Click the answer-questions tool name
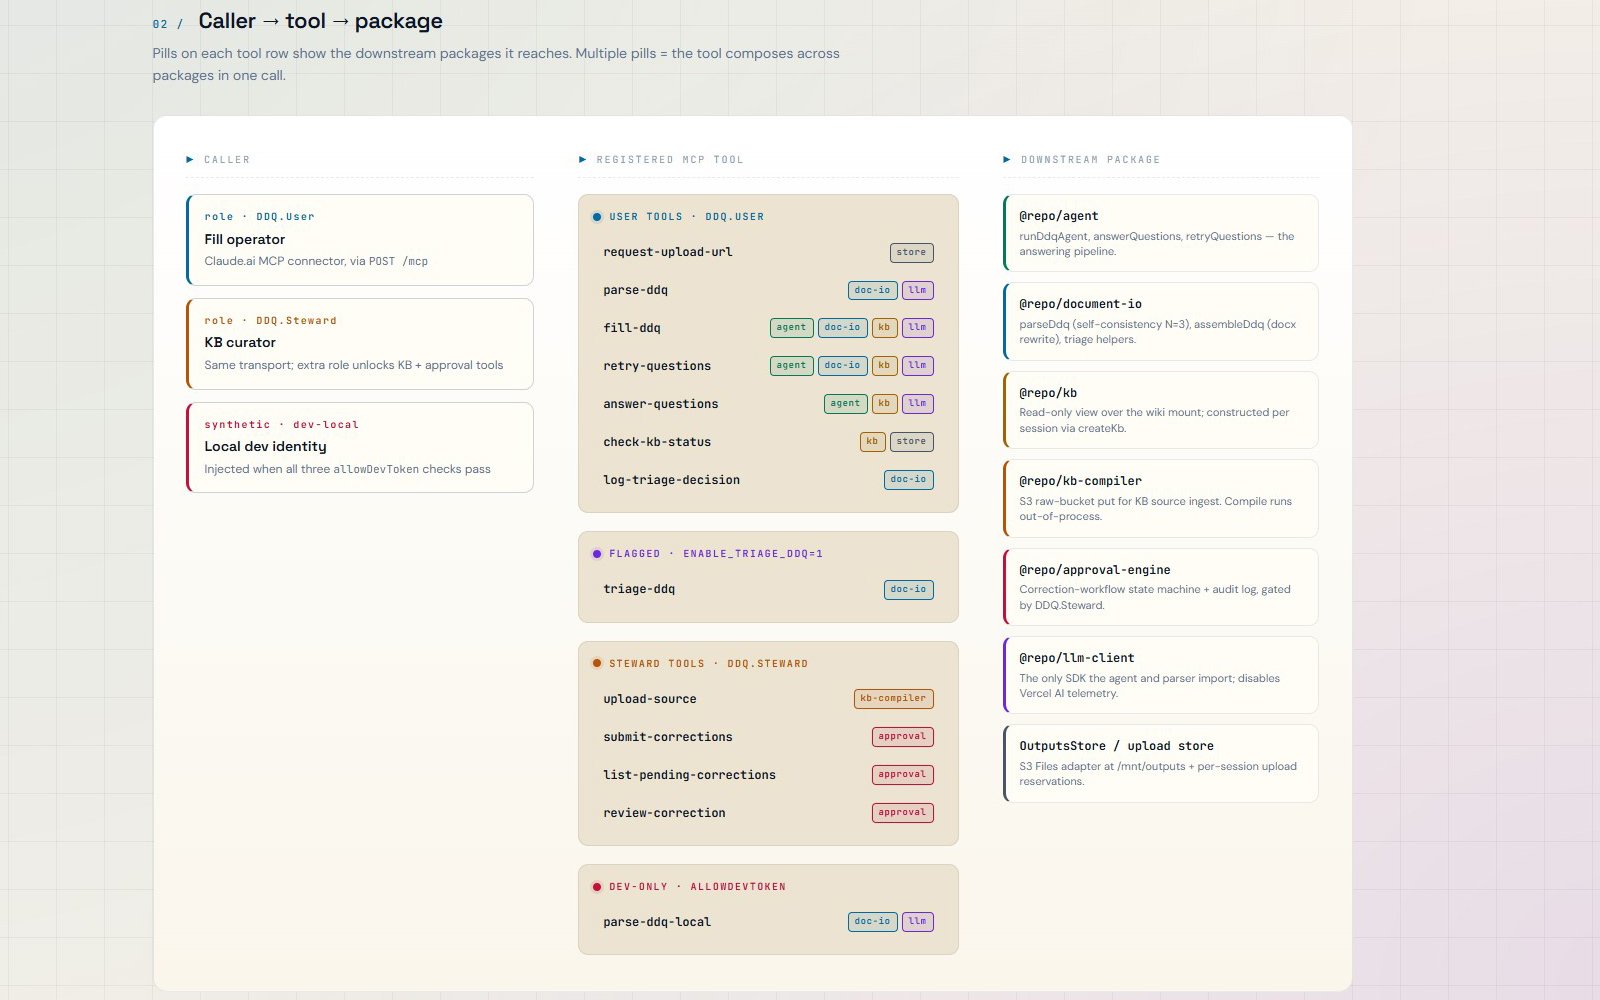The image size is (1600, 1000). tap(661, 404)
